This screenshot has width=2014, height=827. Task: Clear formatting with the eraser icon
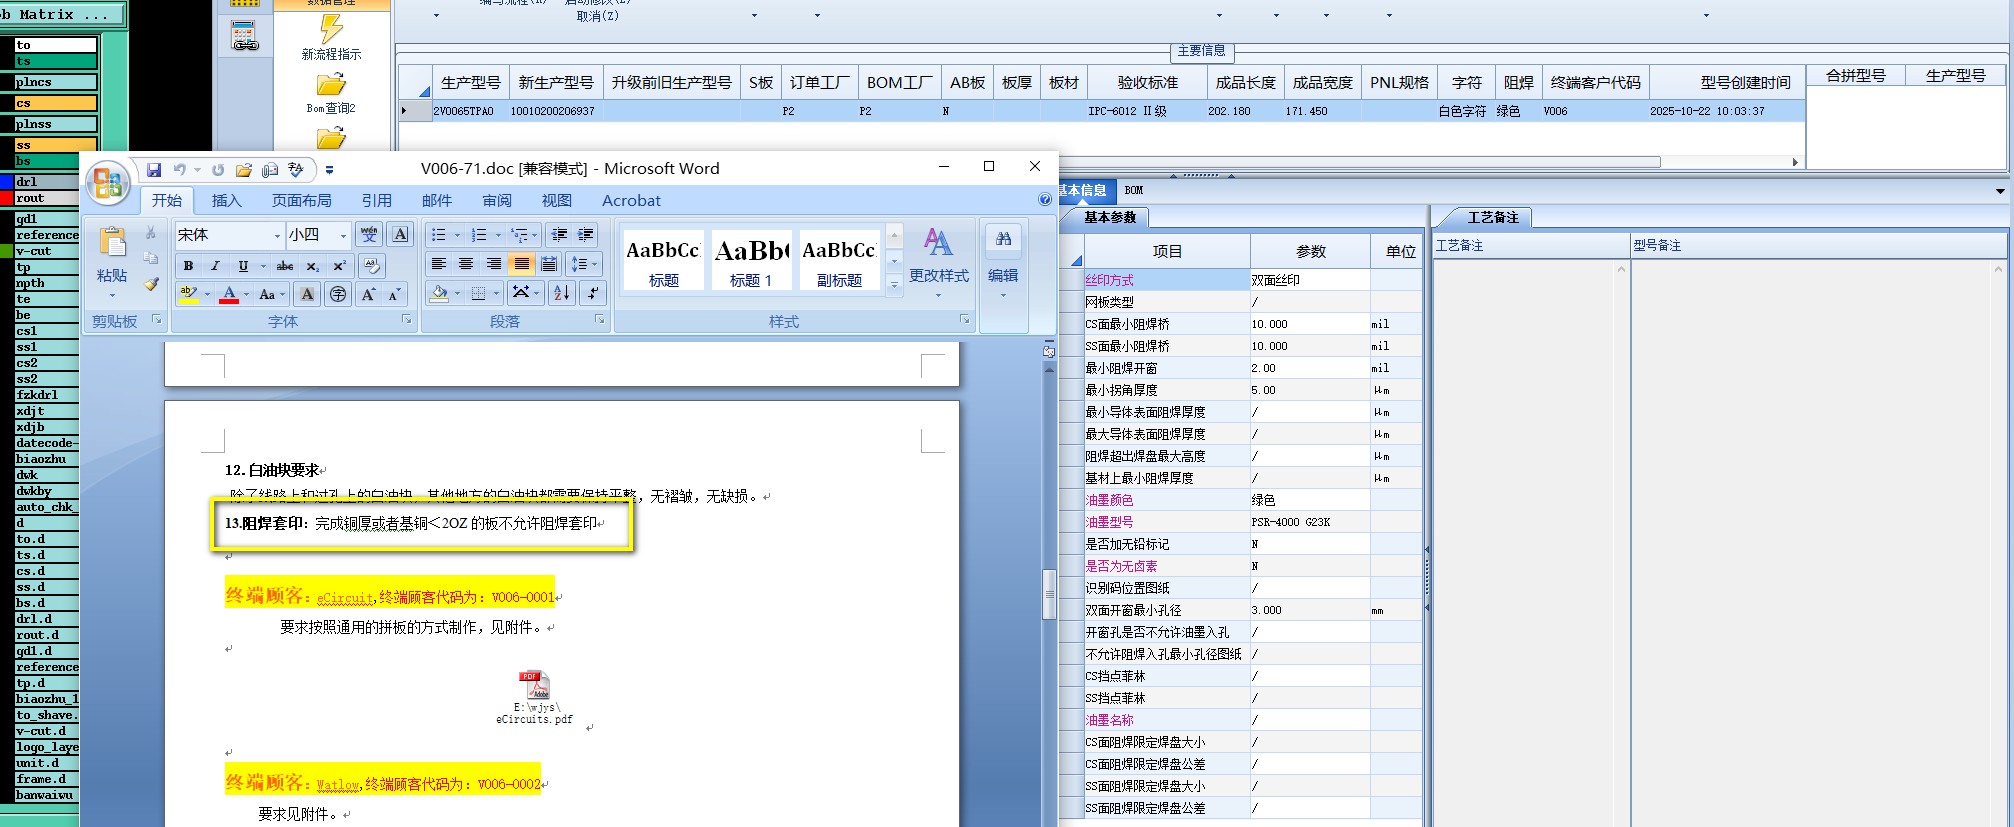coord(372,265)
